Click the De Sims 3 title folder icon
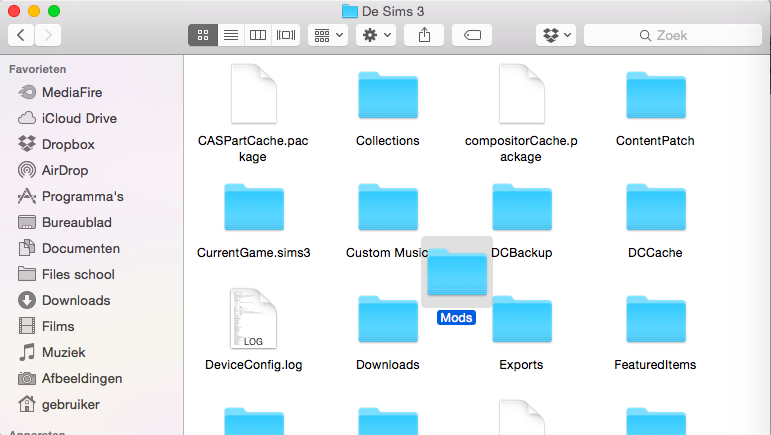The image size is (771, 435). 350,11
